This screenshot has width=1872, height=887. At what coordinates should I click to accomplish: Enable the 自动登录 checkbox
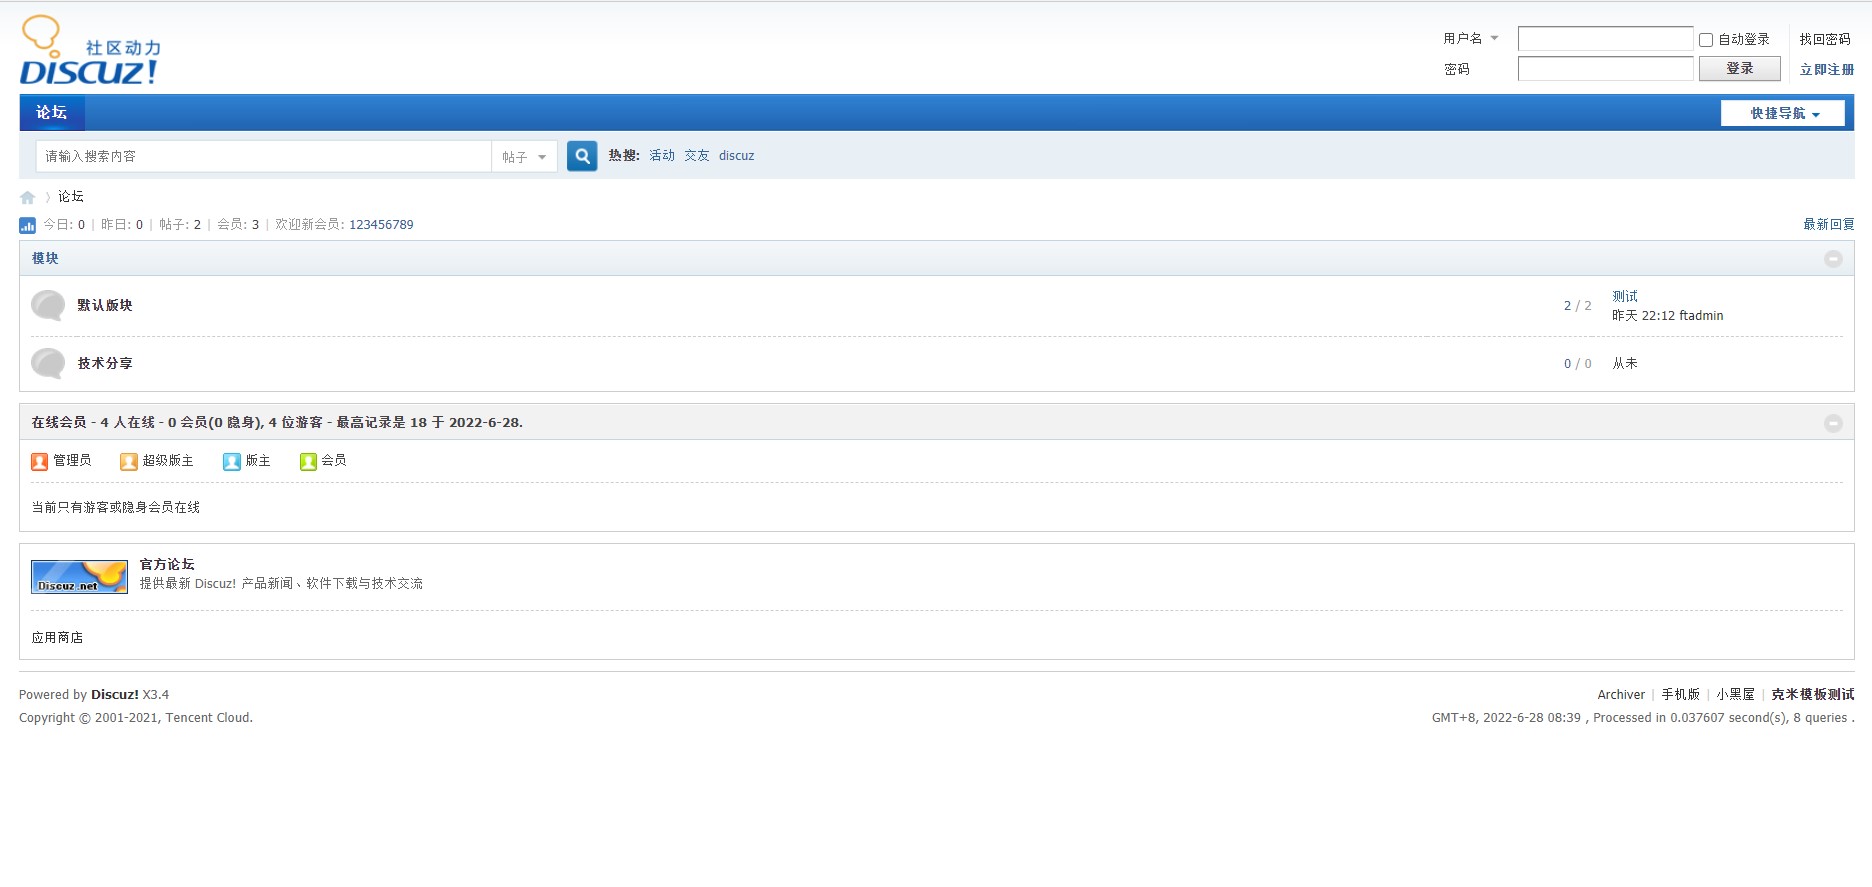pyautogui.click(x=1706, y=40)
